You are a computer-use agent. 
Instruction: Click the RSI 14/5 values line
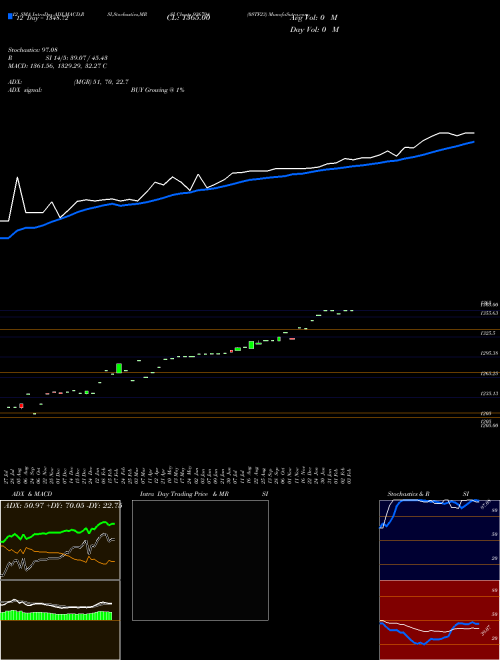tap(58, 58)
